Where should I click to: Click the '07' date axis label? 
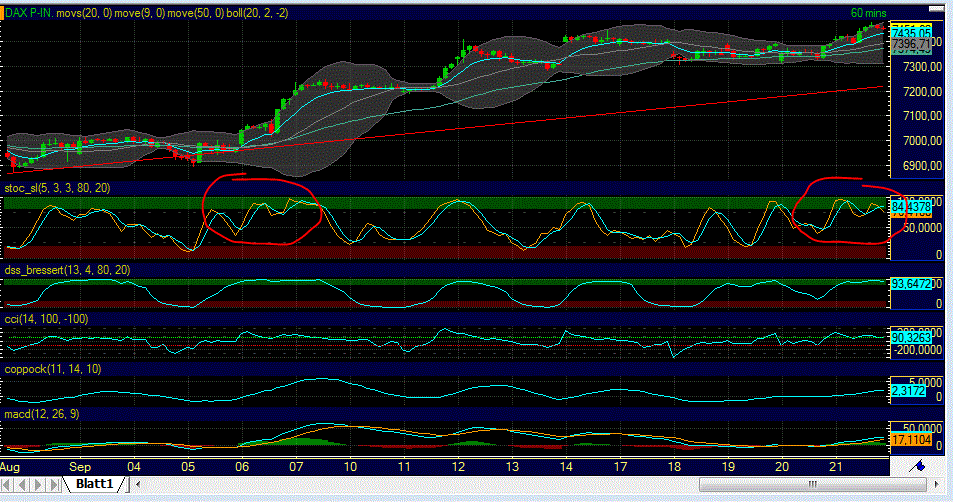[x=296, y=467]
